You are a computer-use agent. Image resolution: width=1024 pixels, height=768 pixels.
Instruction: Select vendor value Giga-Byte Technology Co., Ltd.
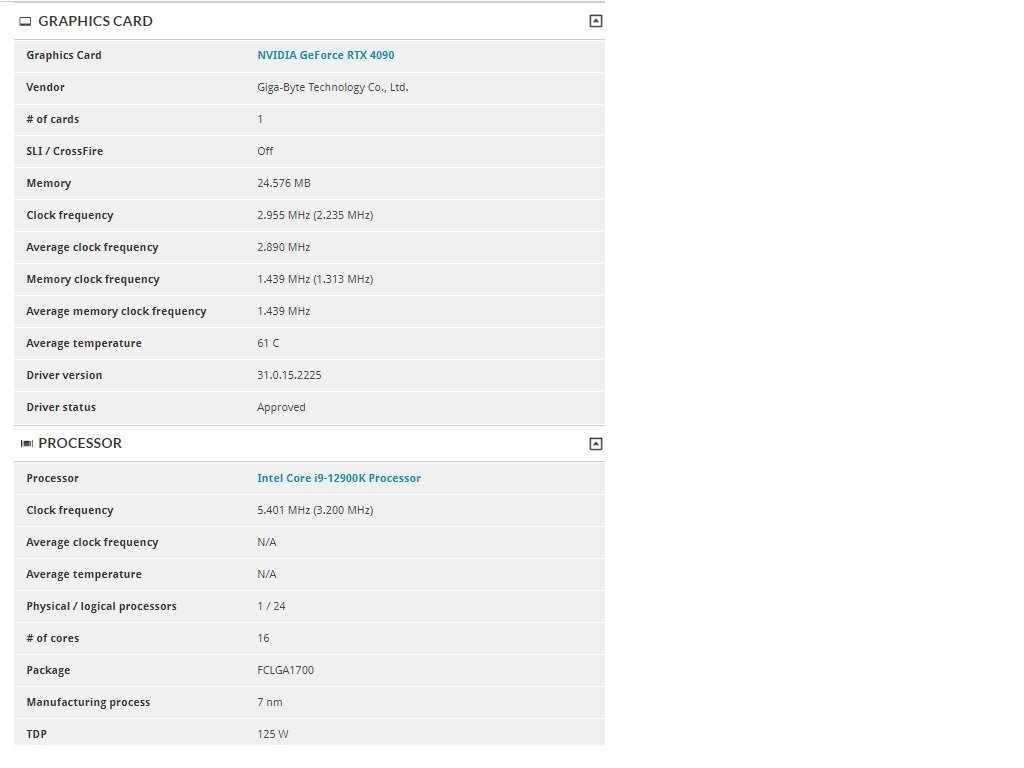coord(333,88)
